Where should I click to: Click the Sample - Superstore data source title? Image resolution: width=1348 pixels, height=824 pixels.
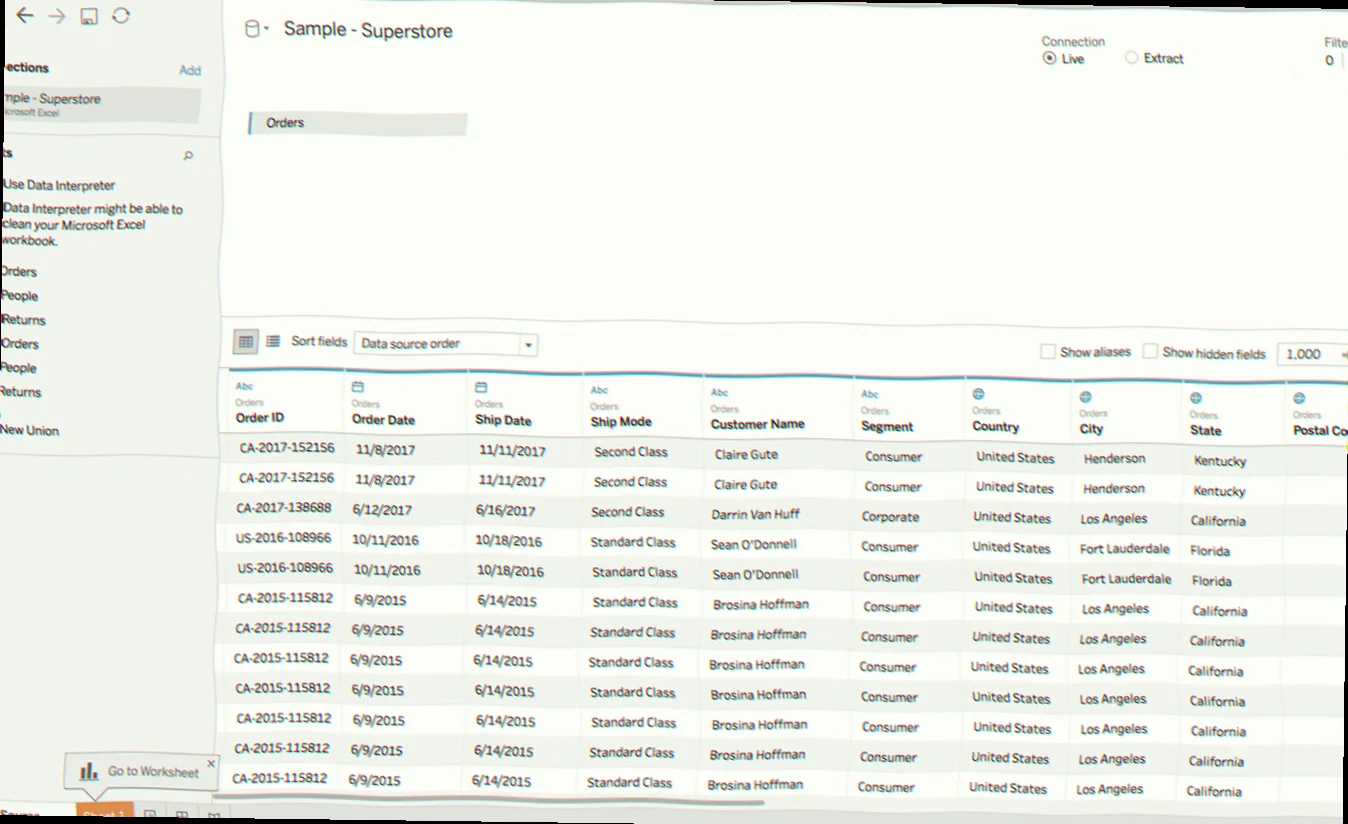pyautogui.click(x=368, y=30)
